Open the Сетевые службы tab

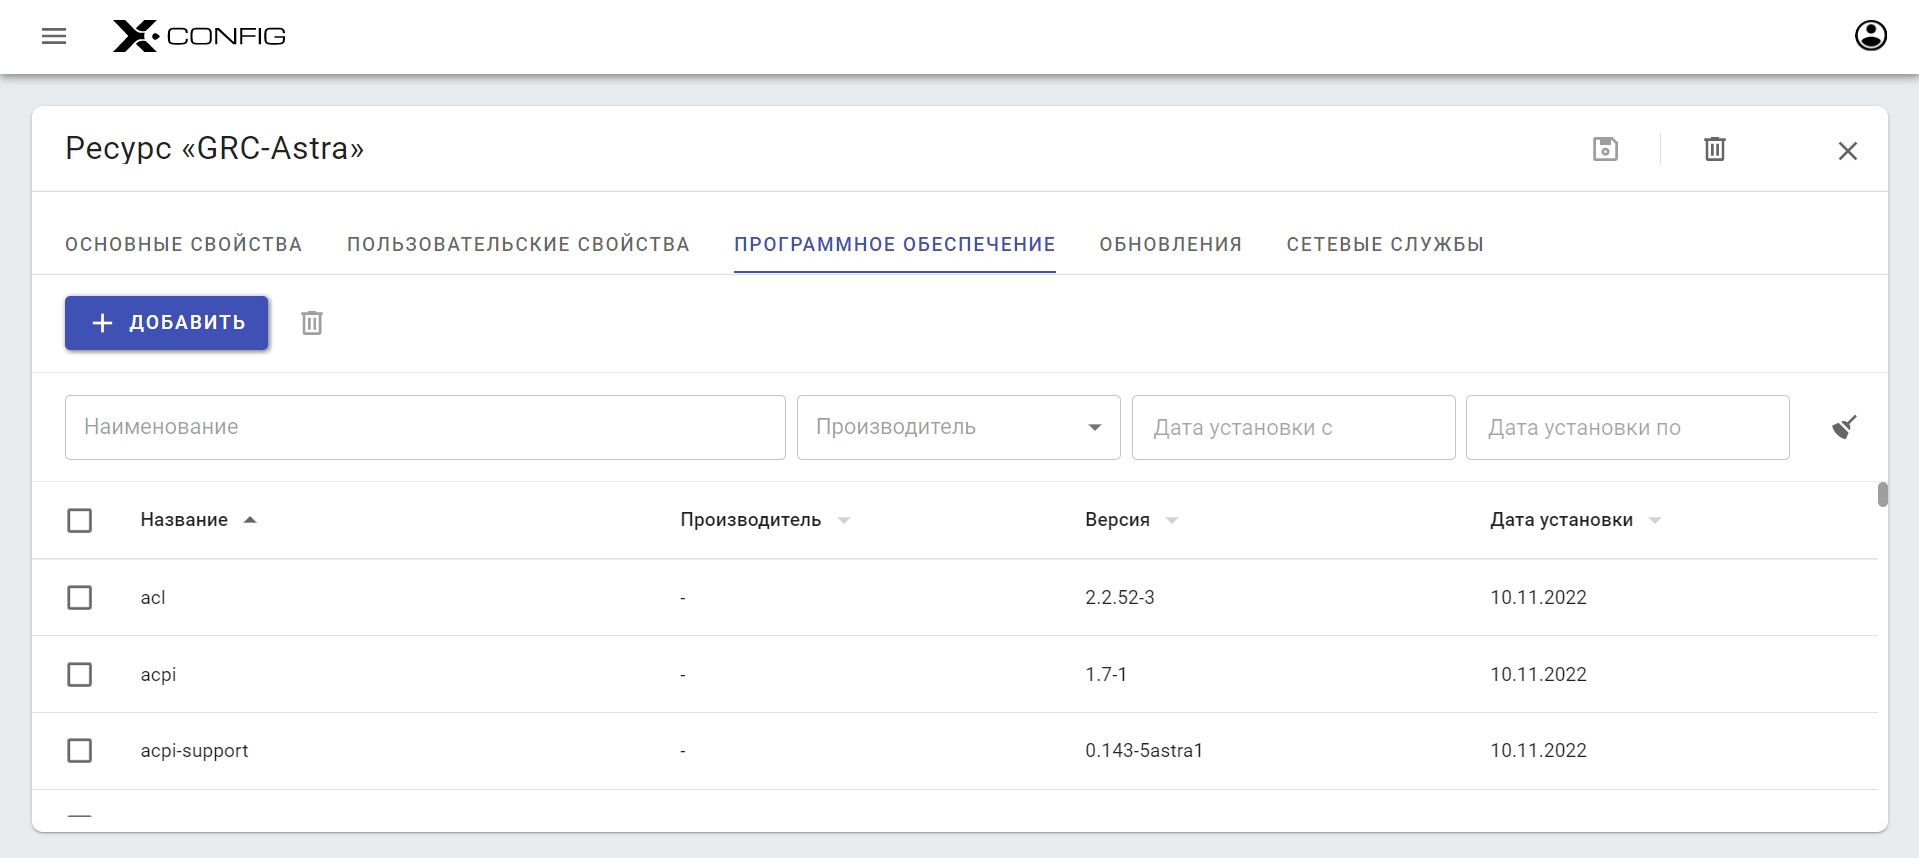coord(1384,245)
